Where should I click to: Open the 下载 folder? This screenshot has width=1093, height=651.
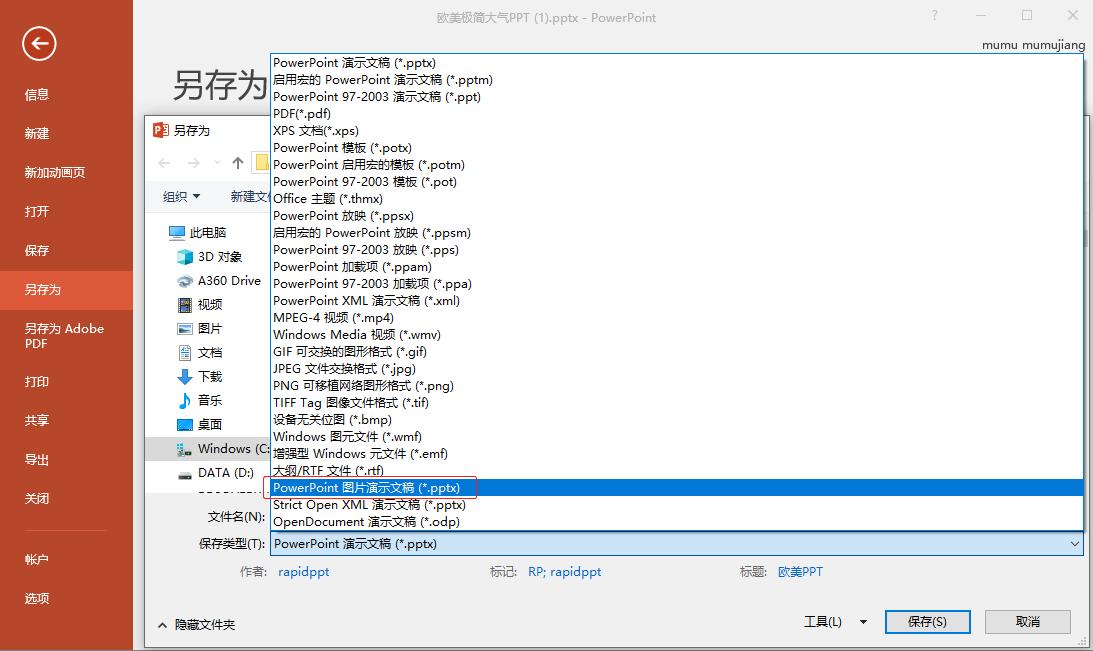coord(209,377)
